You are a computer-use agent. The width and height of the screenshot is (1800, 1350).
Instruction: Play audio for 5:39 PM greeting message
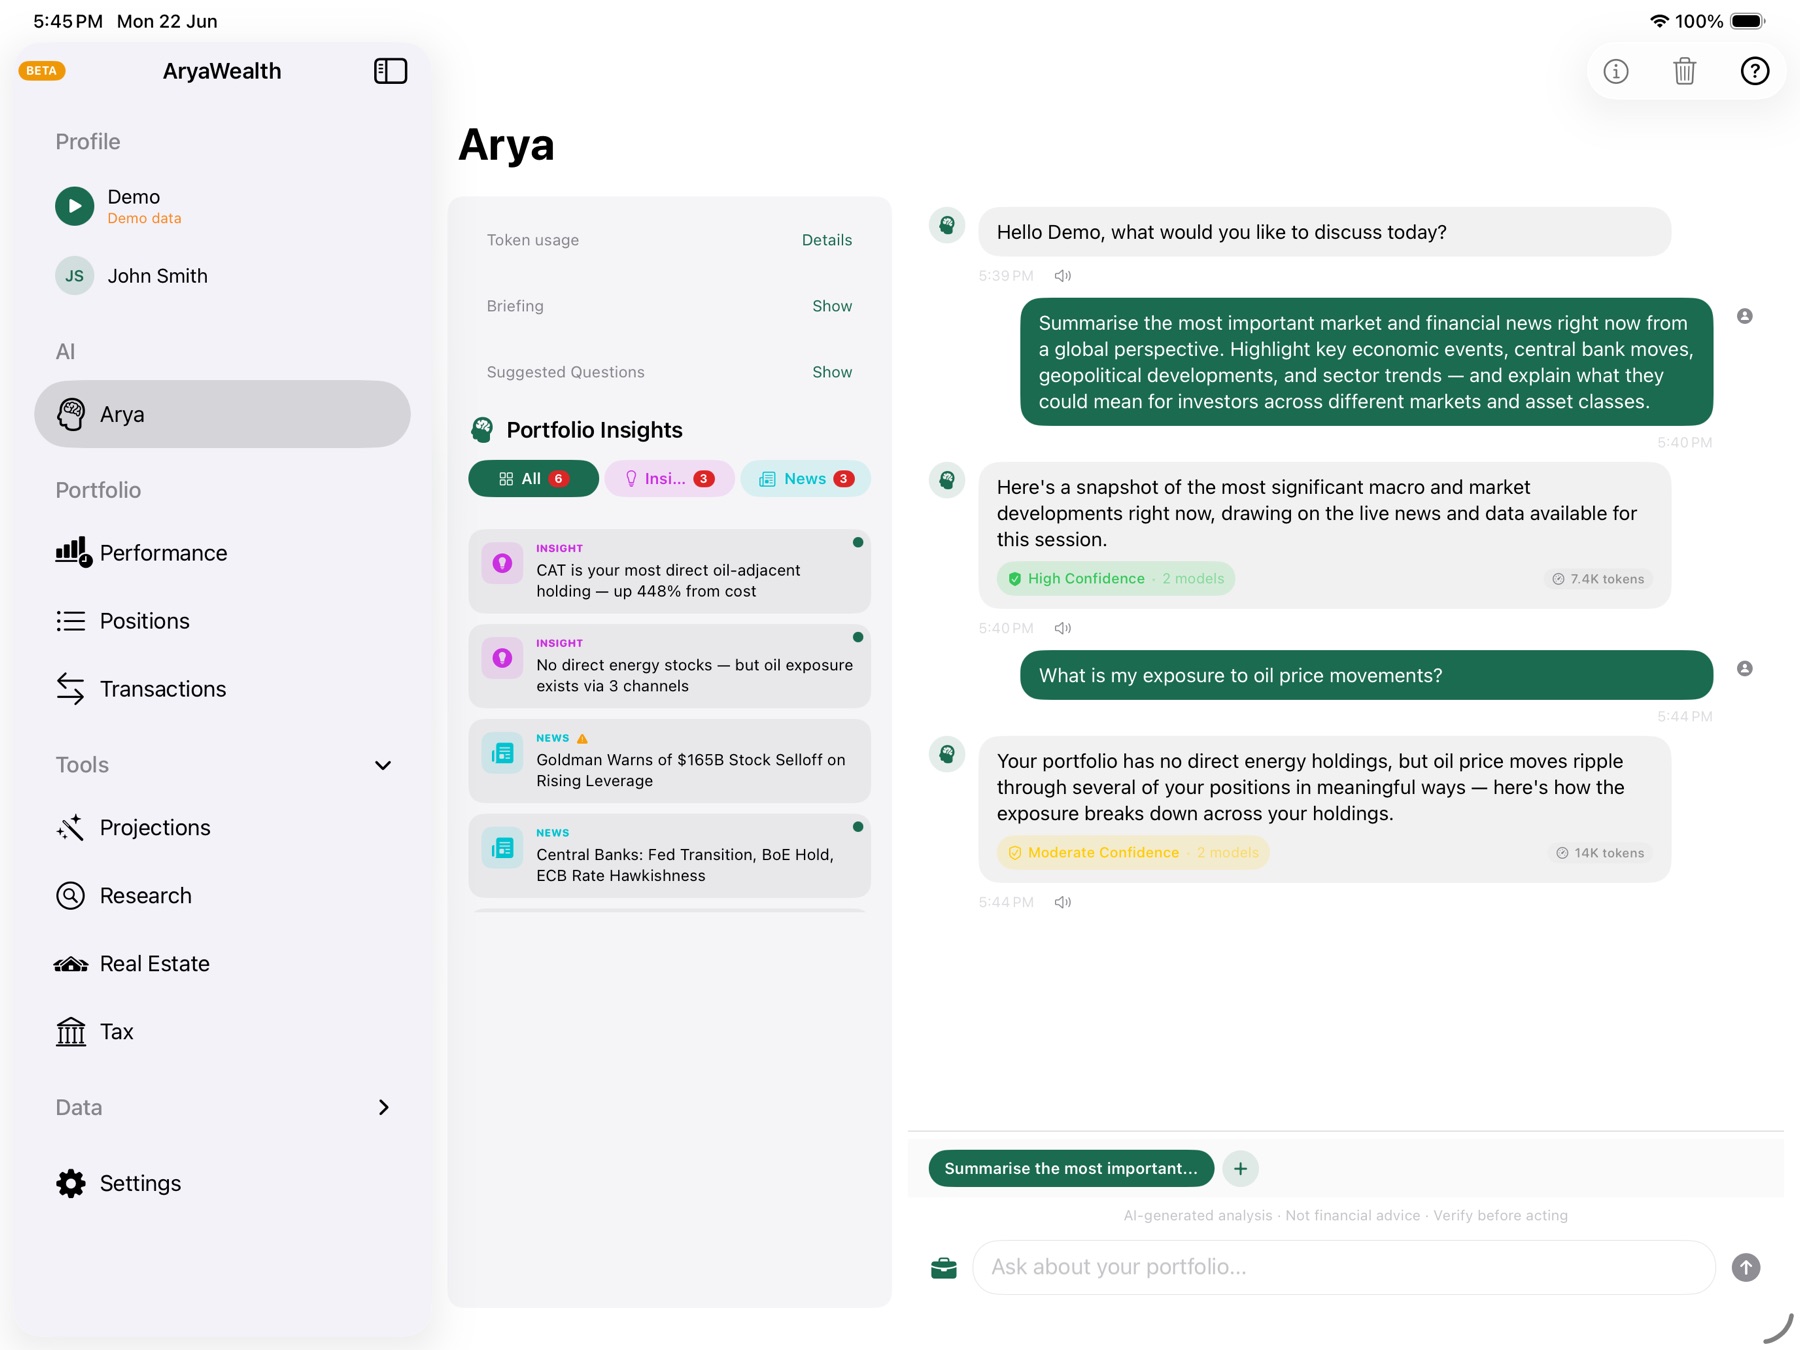pos(1062,276)
